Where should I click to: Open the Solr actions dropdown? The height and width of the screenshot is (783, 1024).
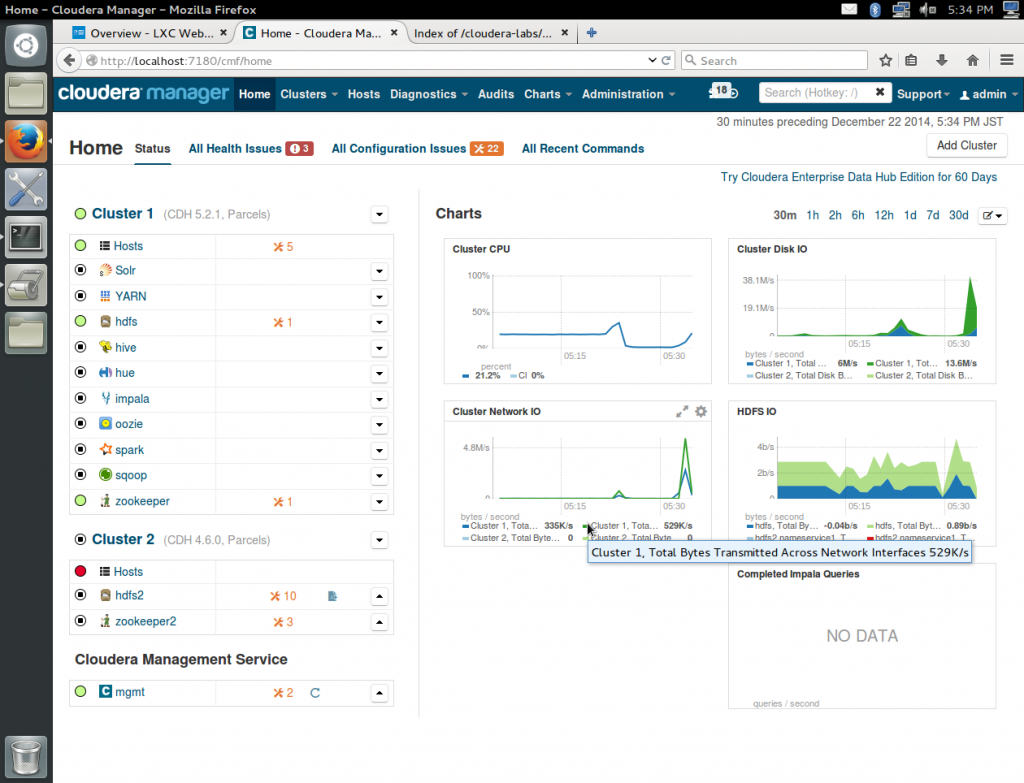[x=379, y=271]
